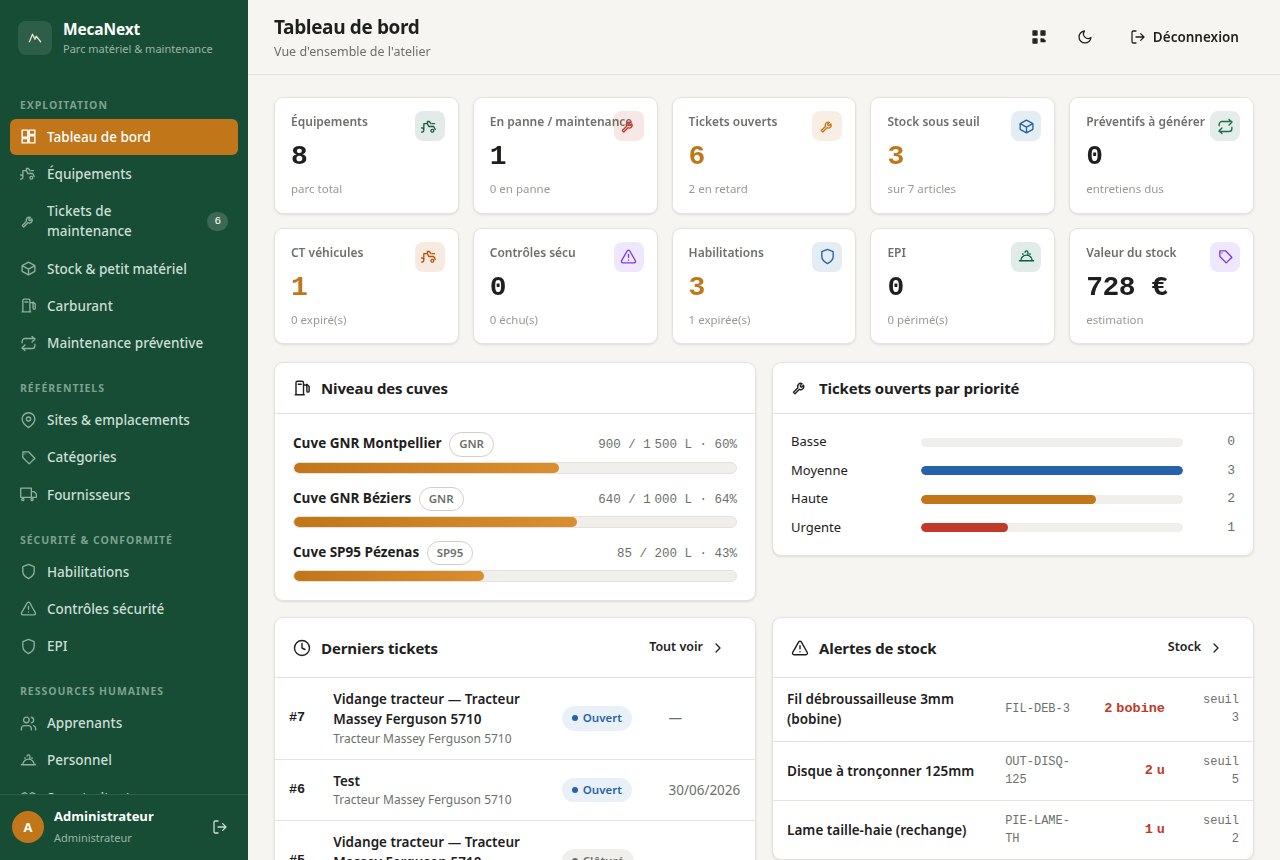Click the sidebar Équipements tractor icon
Screen dimensions: 1280x860
29,174
